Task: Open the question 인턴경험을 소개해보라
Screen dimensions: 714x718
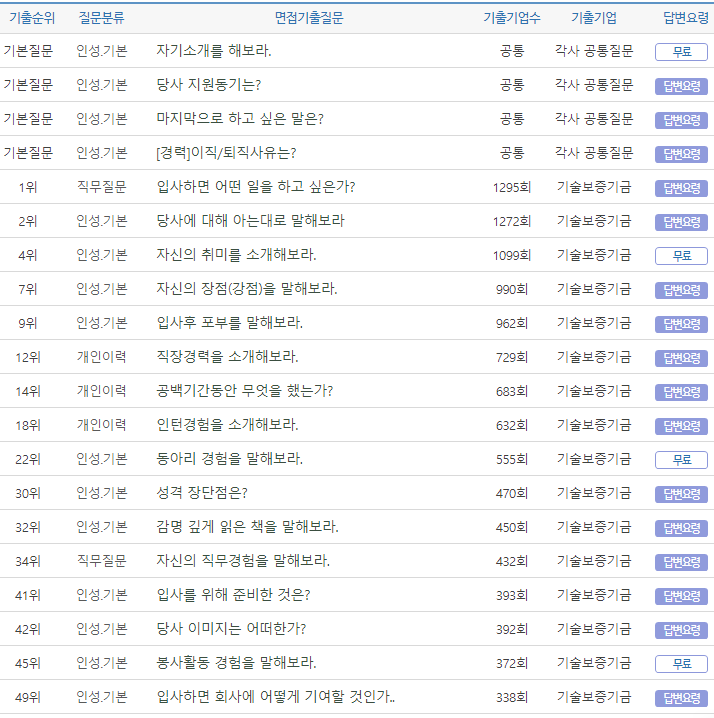Action: pos(227,425)
